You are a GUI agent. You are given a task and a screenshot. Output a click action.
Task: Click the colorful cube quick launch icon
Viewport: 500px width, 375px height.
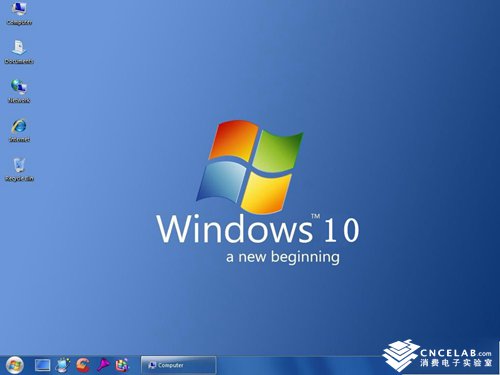point(122,365)
